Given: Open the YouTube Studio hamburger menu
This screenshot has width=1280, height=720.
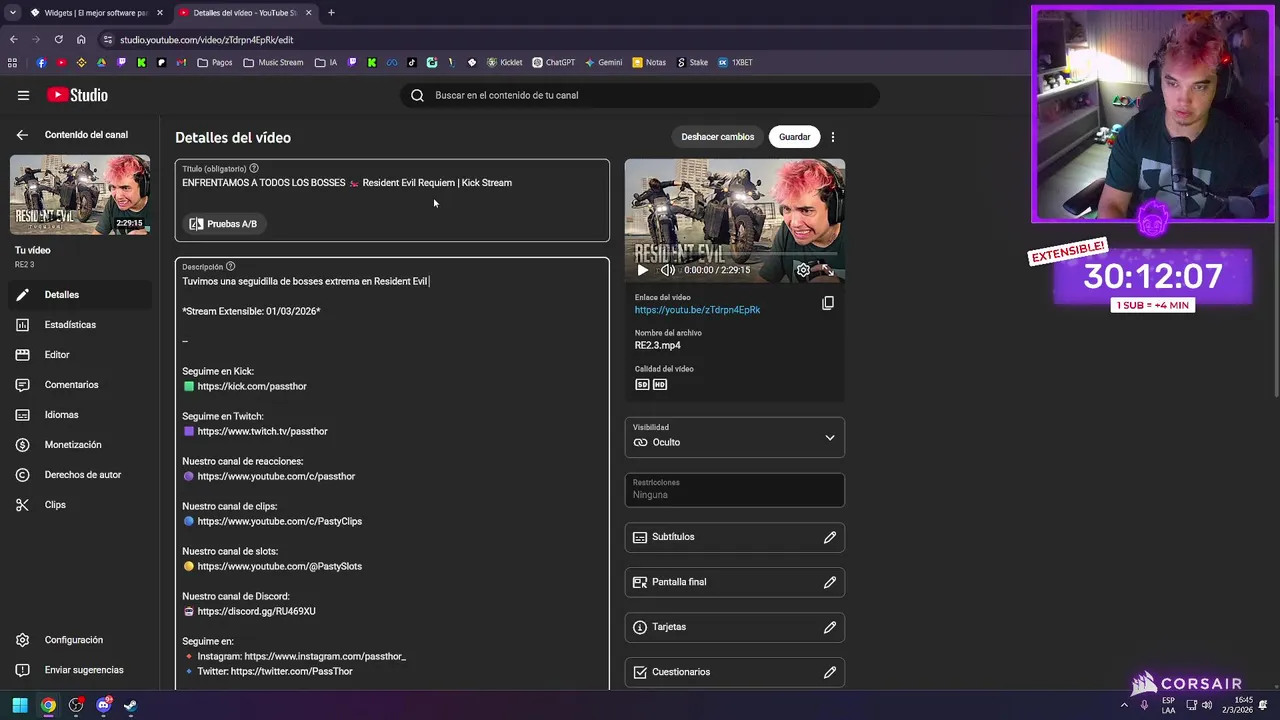Looking at the screenshot, I should click(23, 95).
